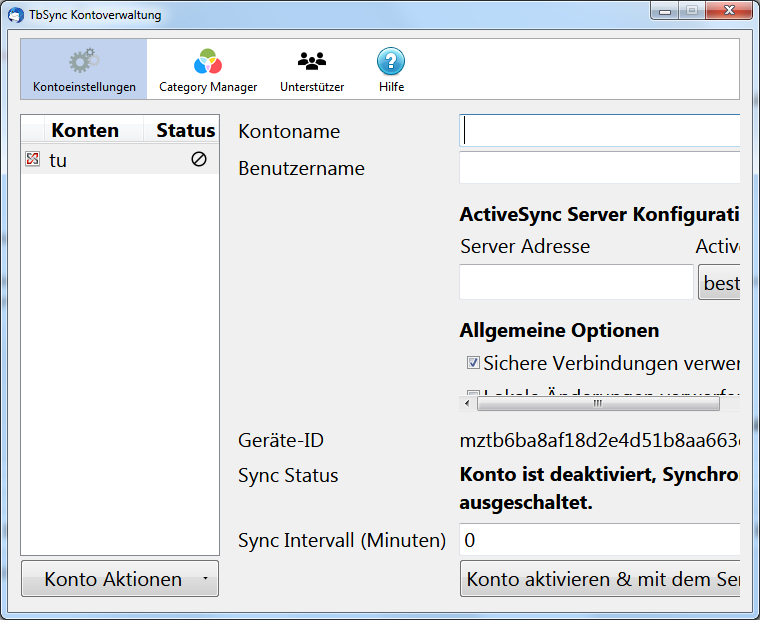
Task: Open the Unterstützer people icon
Action: tap(312, 62)
